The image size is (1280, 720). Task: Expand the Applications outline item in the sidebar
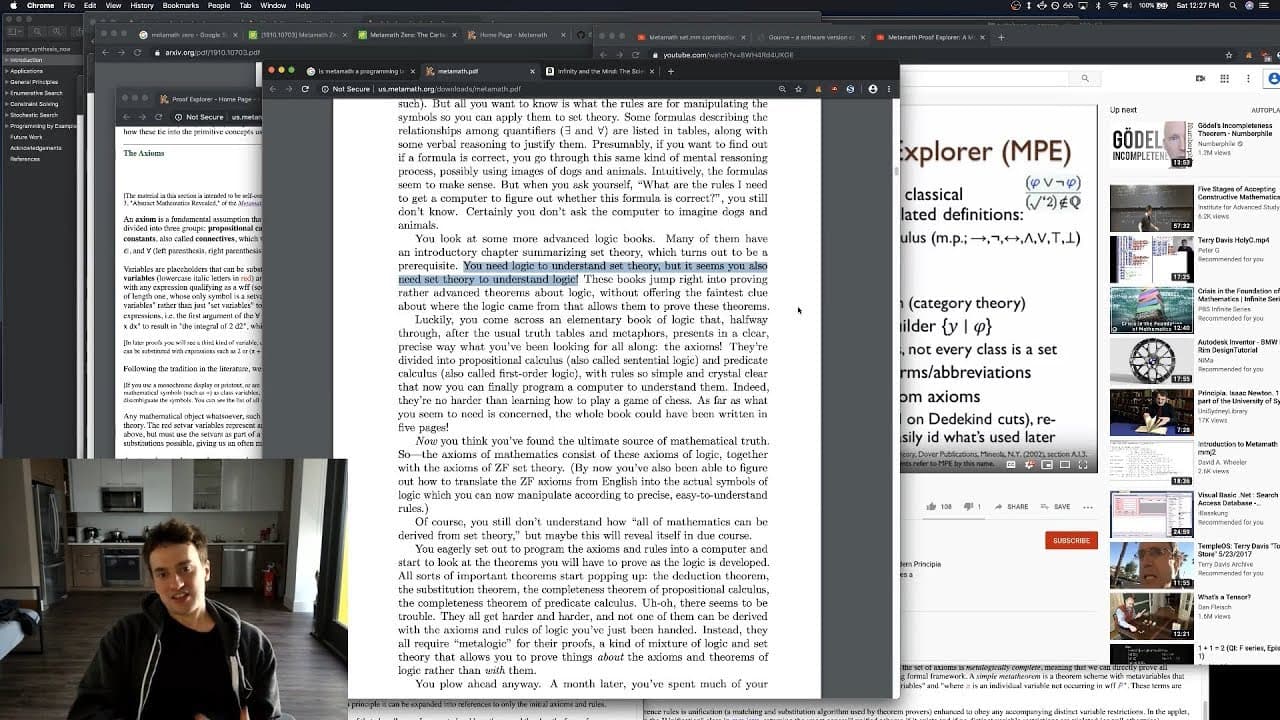pyautogui.click(x=6, y=71)
